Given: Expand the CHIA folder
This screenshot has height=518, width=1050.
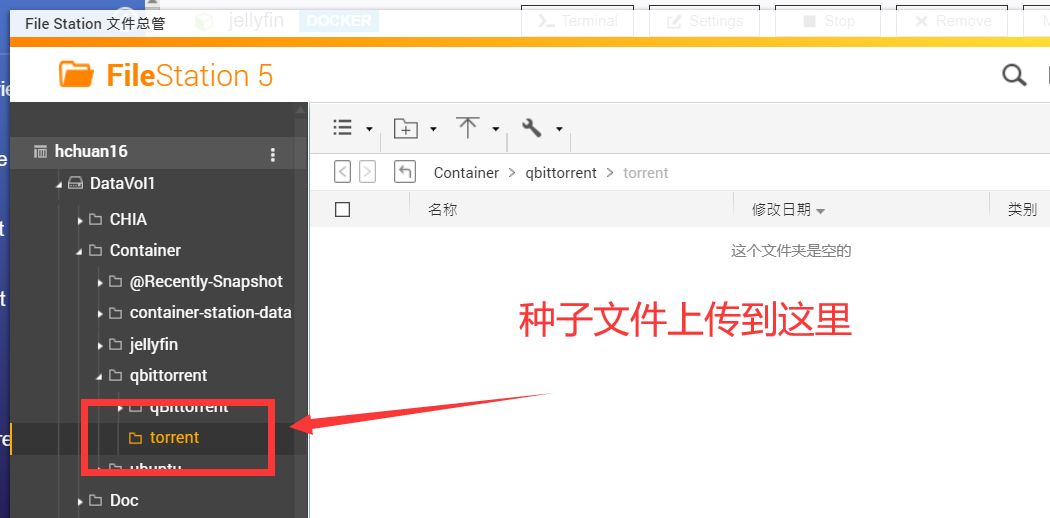Looking at the screenshot, I should [x=80, y=220].
